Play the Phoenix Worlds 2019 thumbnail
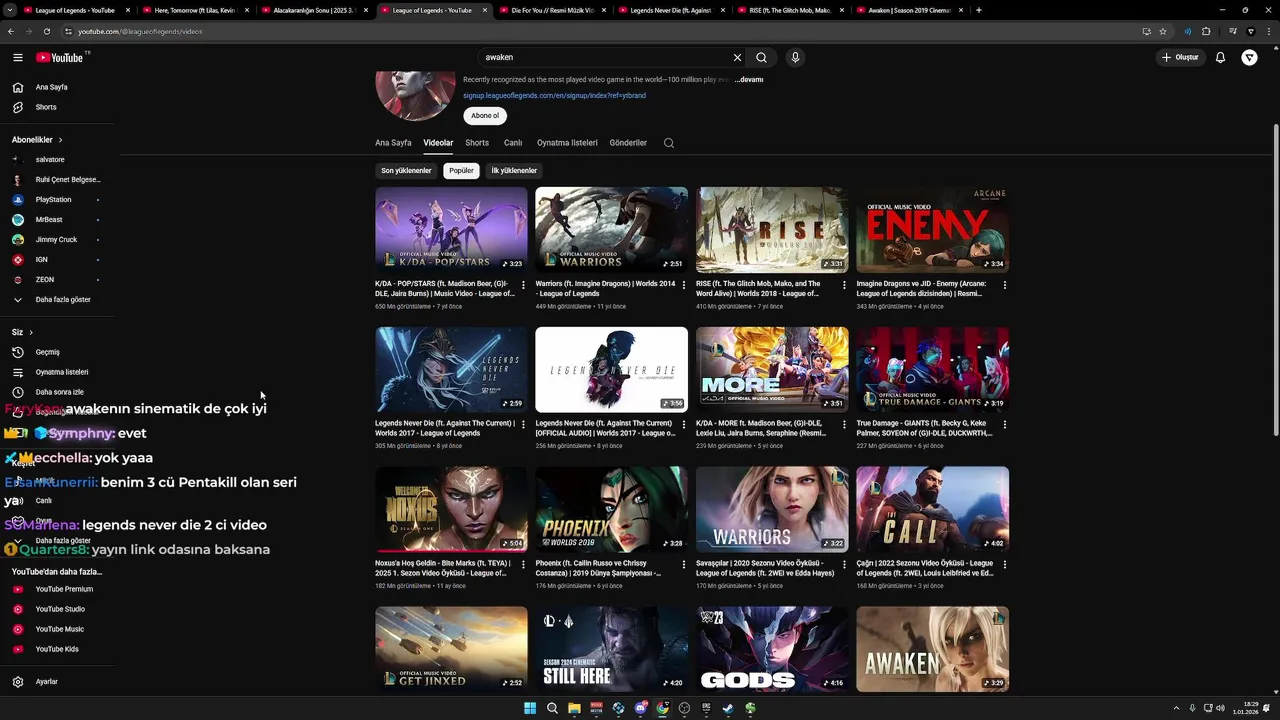This screenshot has width=1280, height=720. pos(611,509)
